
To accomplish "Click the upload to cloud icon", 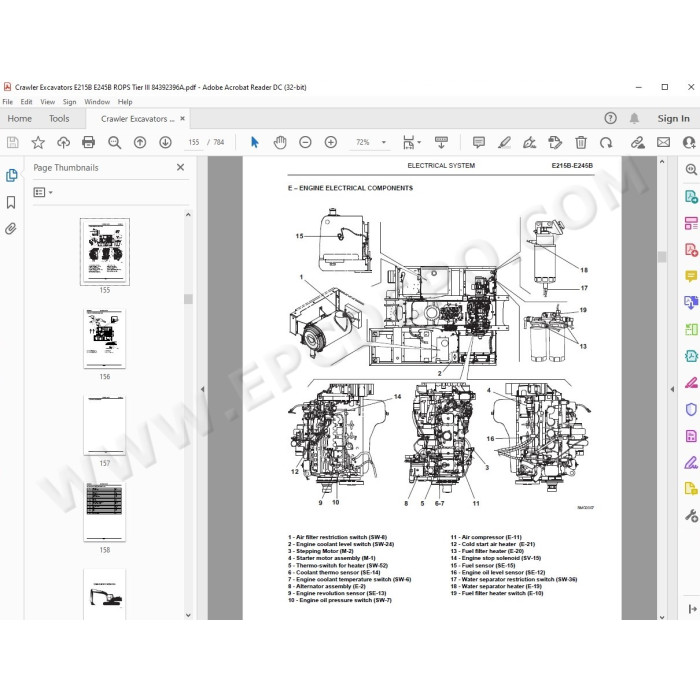I will click(x=63, y=142).
